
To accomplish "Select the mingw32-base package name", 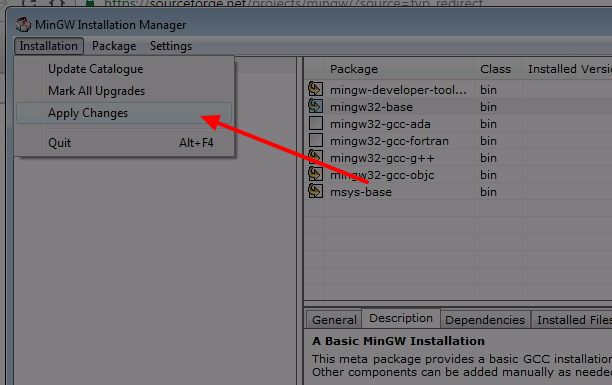I will pos(371,107).
